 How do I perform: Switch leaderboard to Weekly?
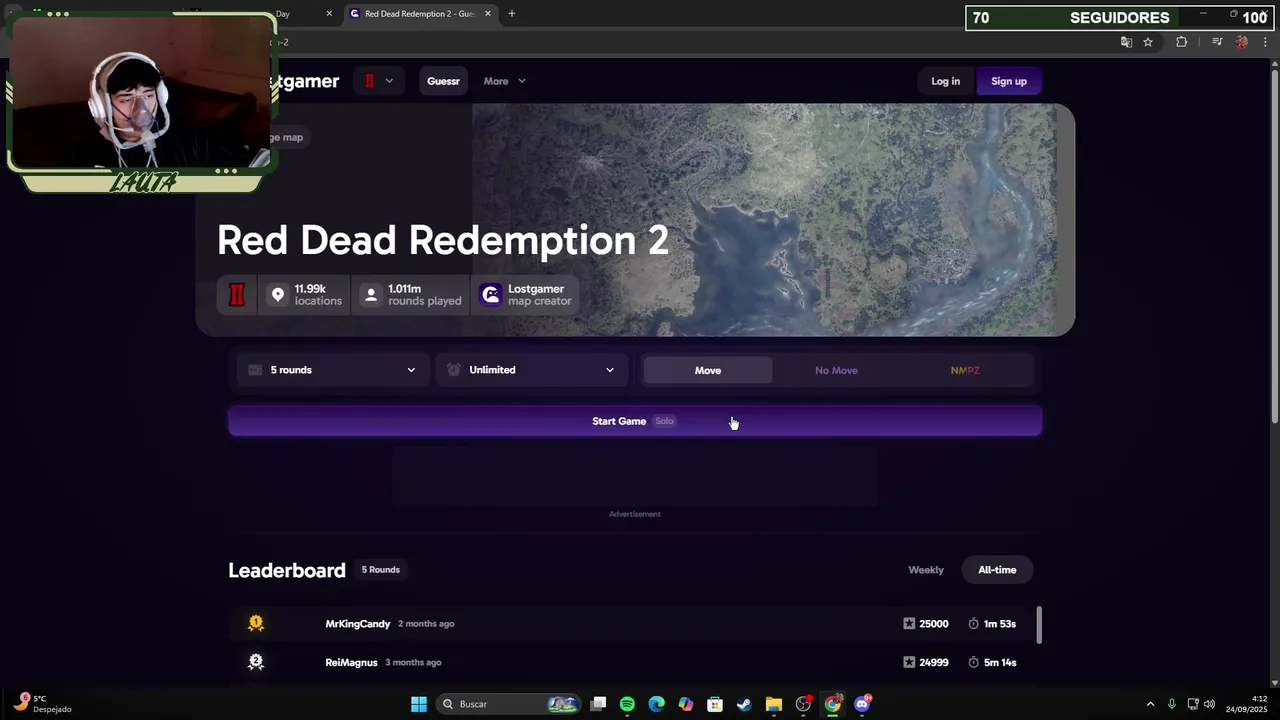tap(925, 570)
